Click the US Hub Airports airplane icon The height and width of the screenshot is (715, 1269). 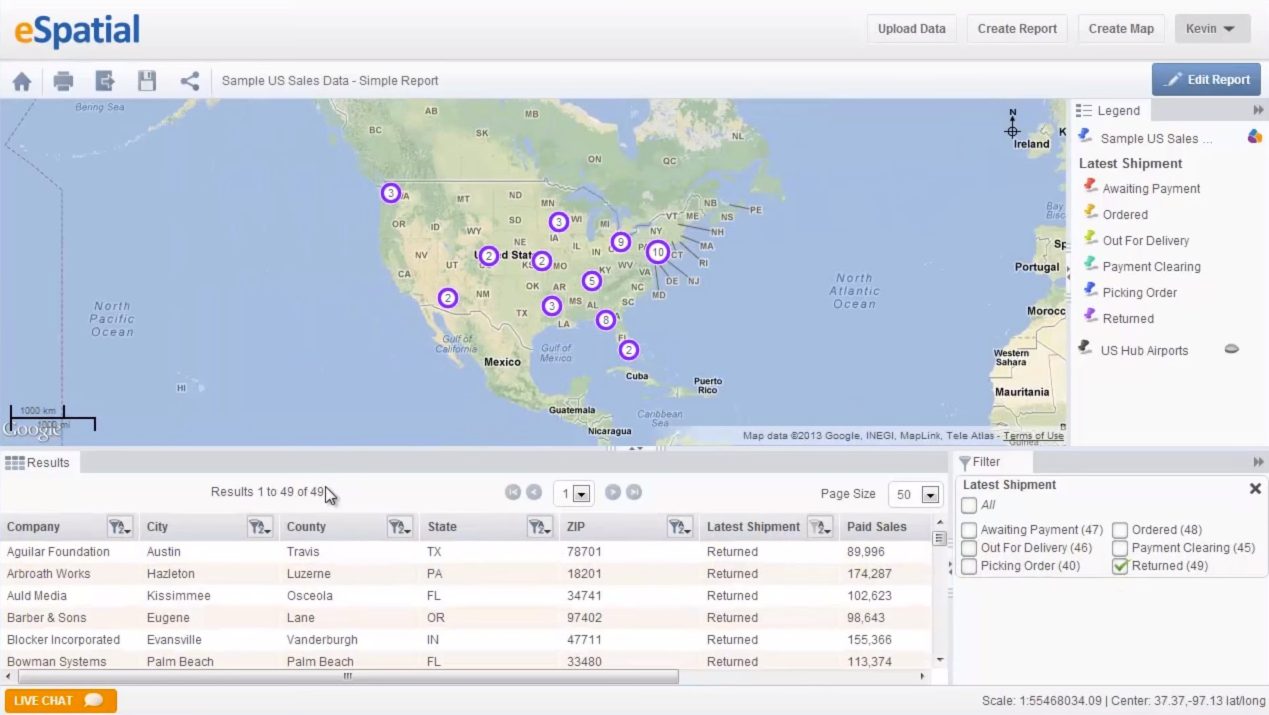click(x=1084, y=348)
